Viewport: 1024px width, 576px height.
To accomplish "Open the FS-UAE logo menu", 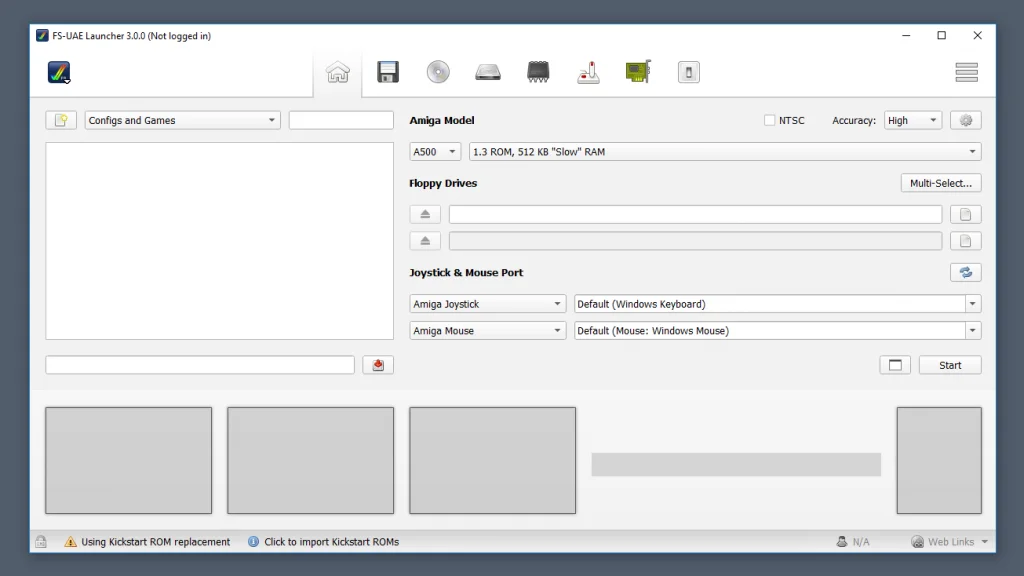I will tap(59, 72).
